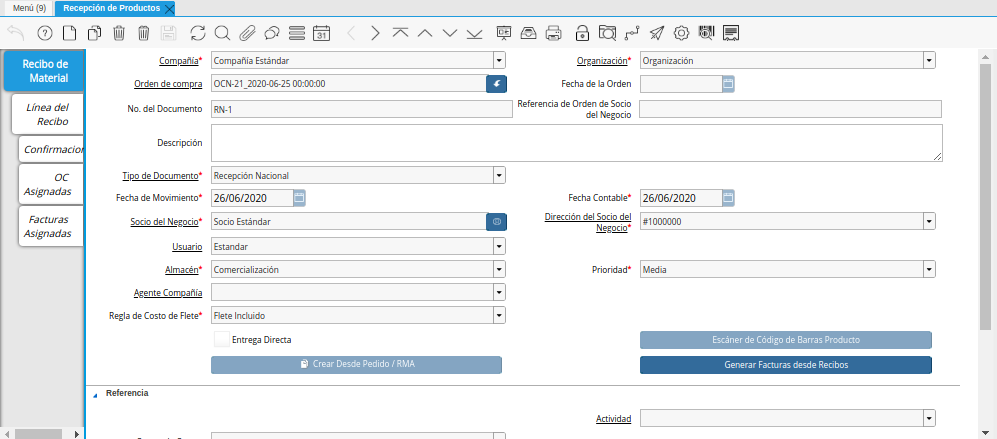Open the Fecha de Movimiento calendar picker
997x439 pixels.
point(299,198)
